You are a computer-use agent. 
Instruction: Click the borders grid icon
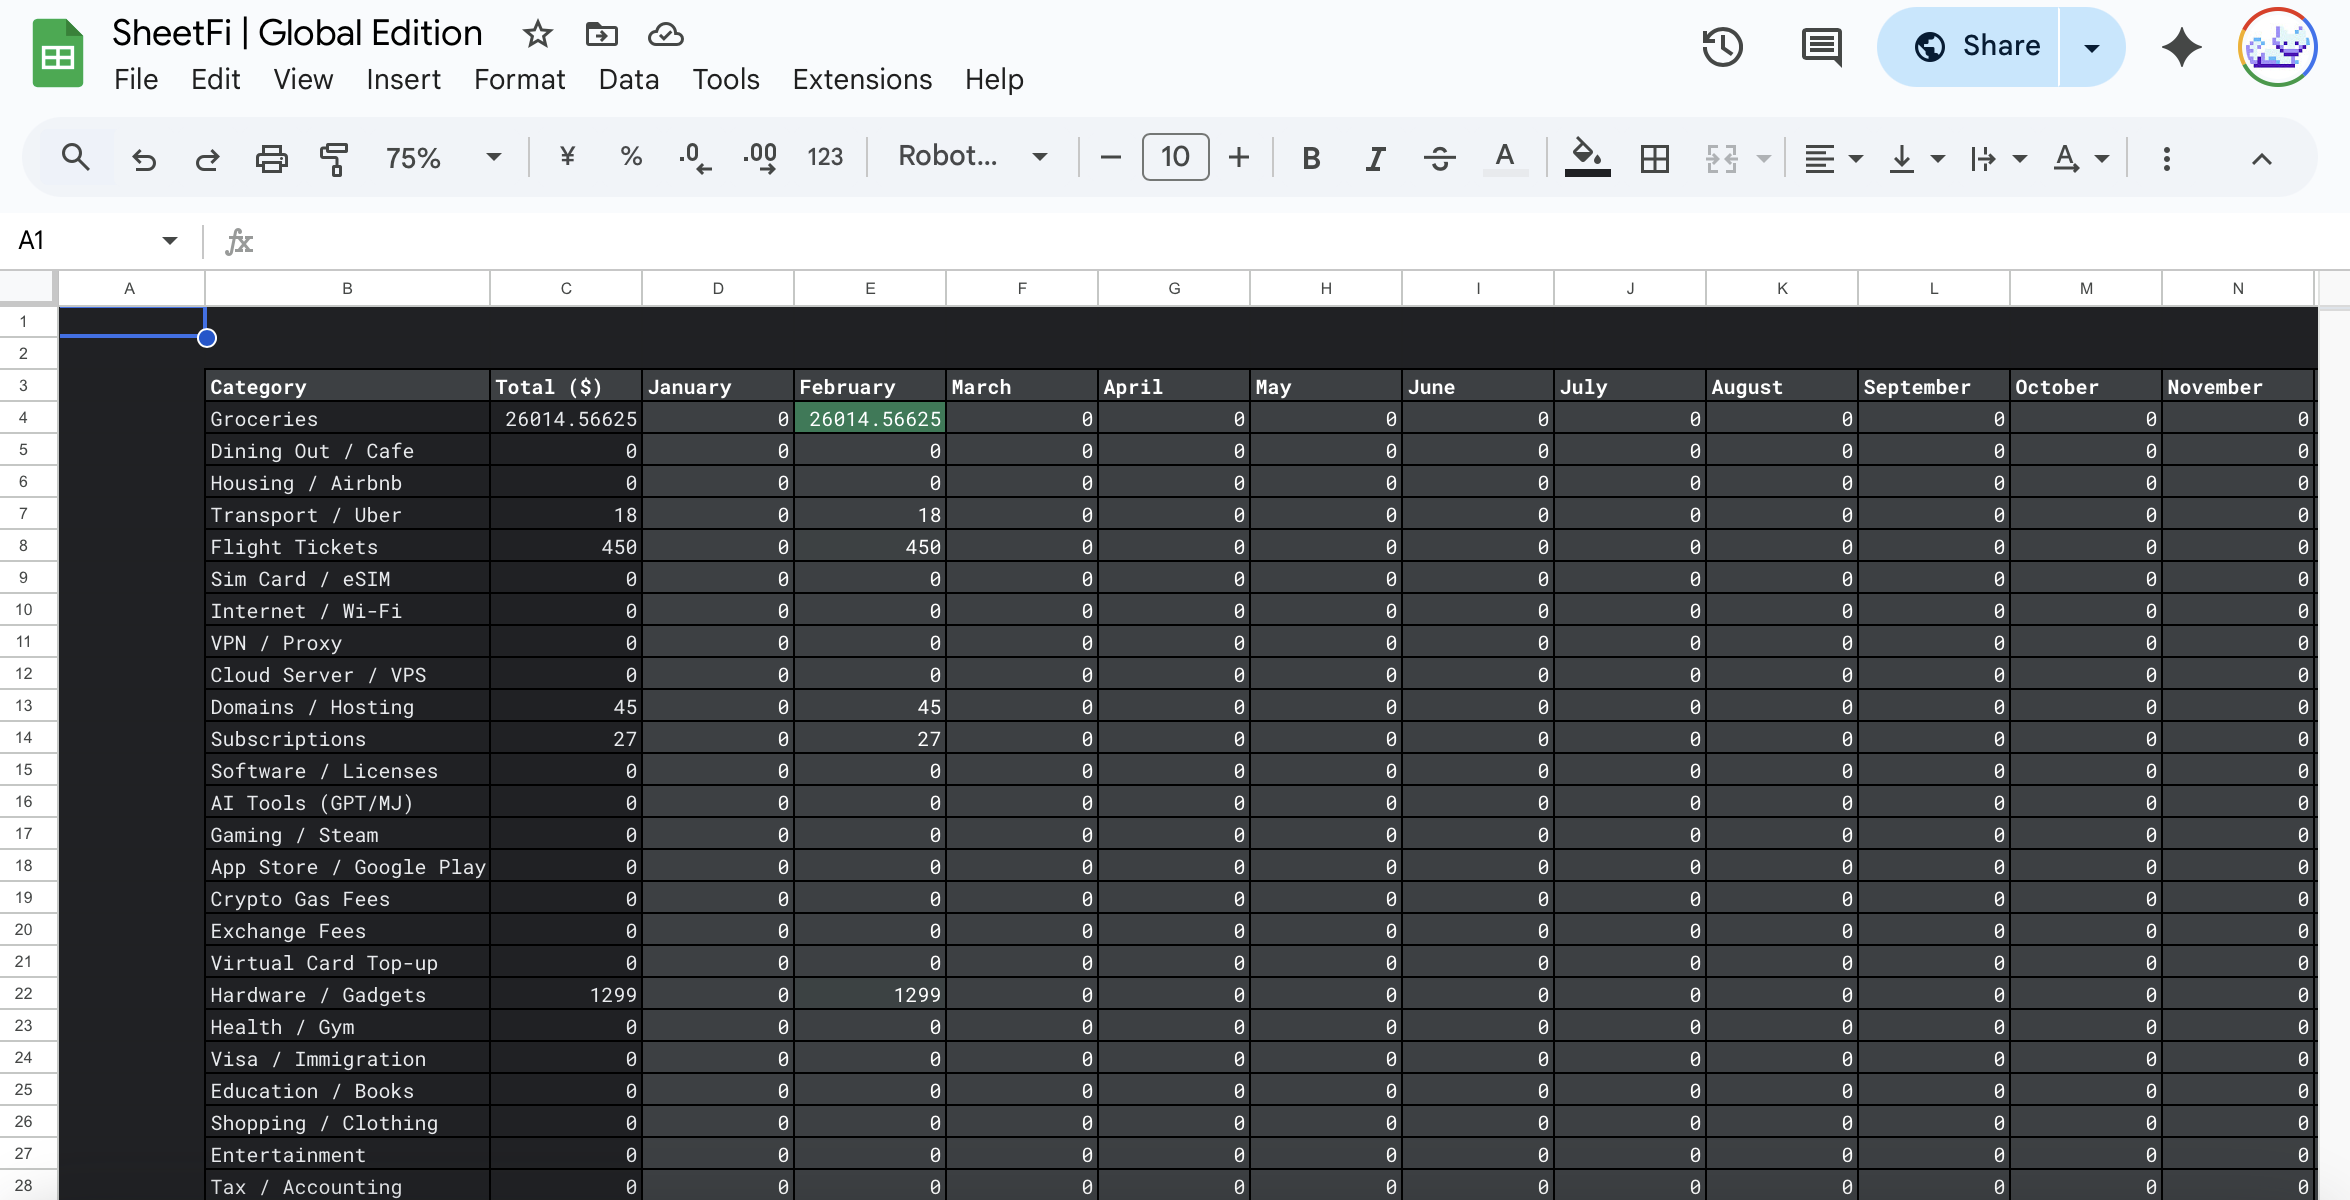tap(1654, 158)
